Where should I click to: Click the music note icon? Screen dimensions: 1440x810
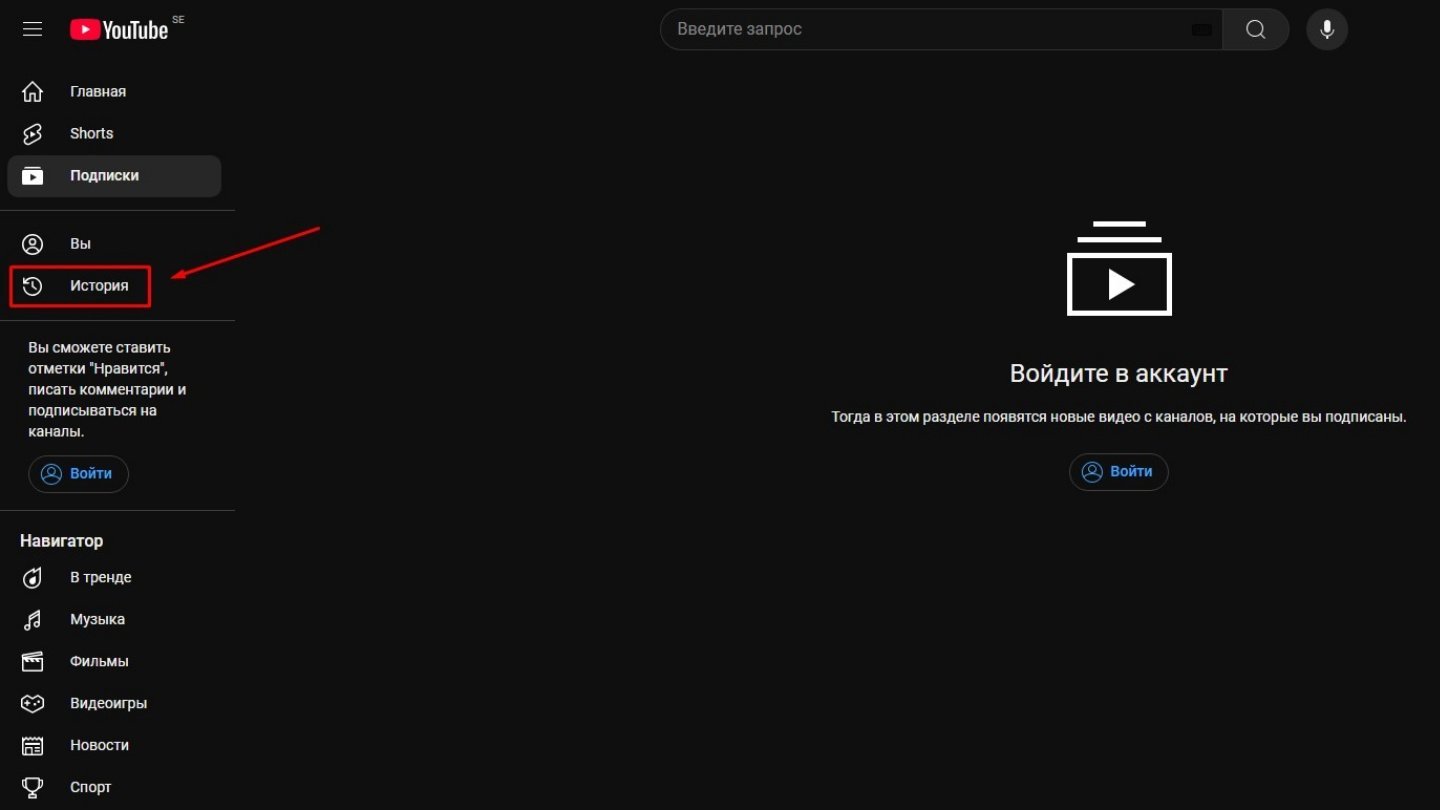tap(33, 620)
